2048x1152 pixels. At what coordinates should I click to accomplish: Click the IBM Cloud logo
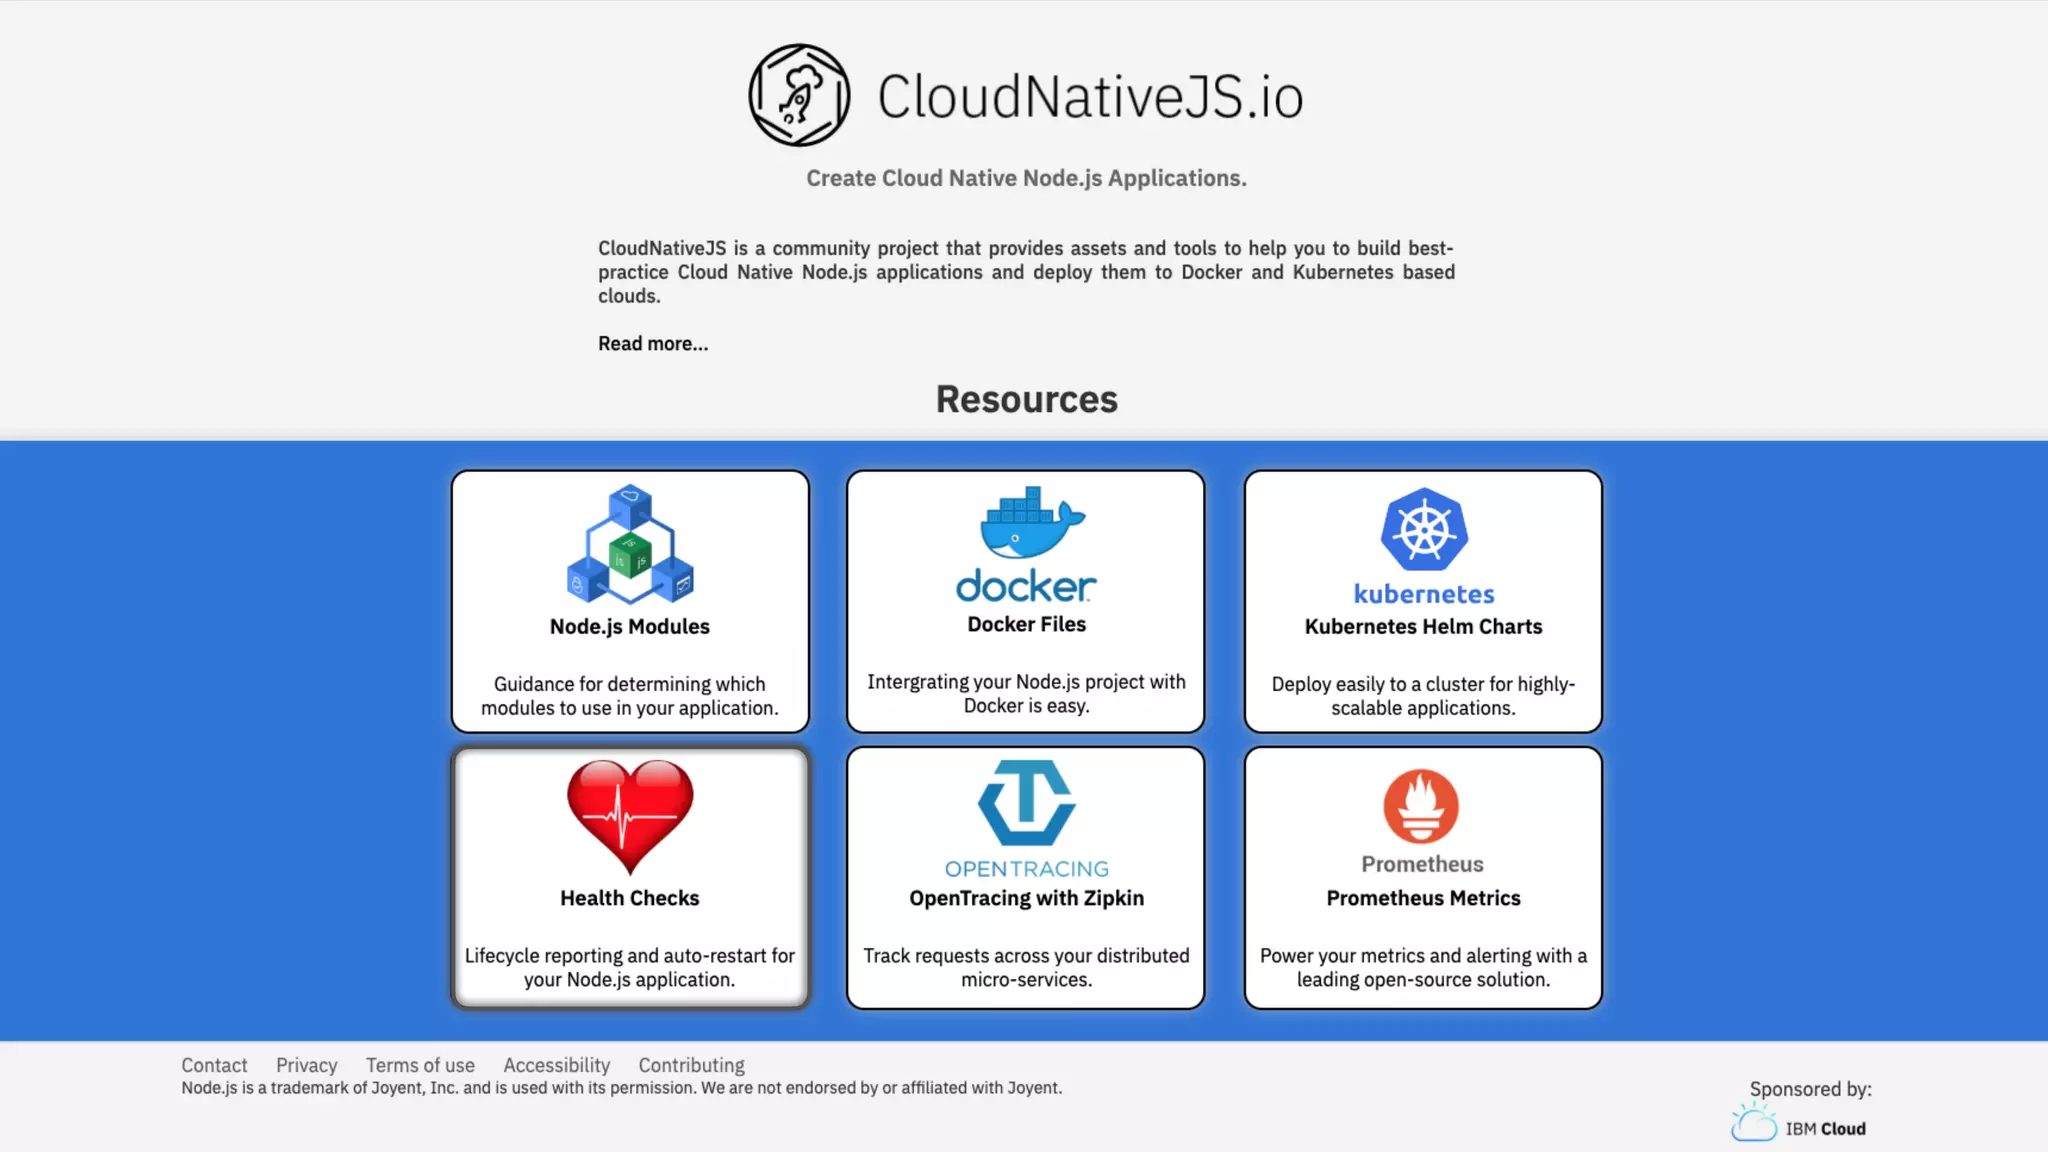coord(1799,1125)
